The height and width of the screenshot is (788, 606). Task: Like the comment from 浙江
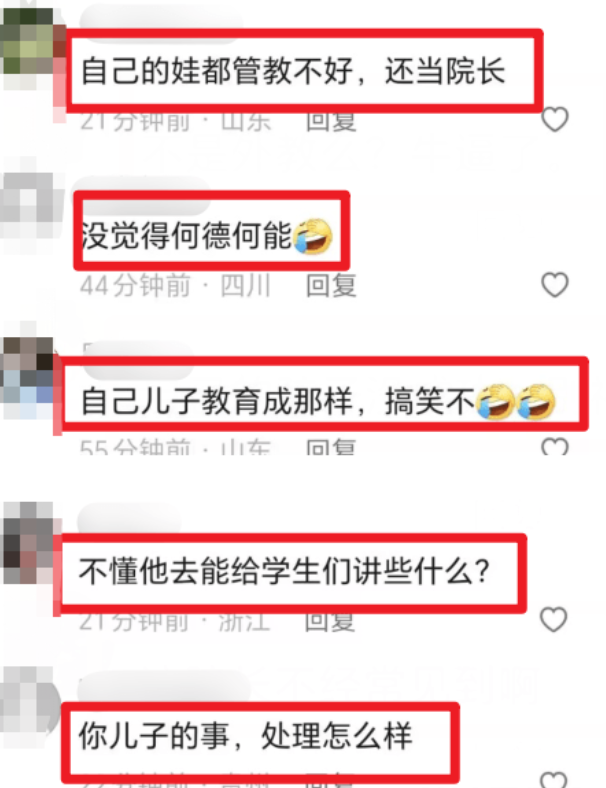pyautogui.click(x=553, y=619)
